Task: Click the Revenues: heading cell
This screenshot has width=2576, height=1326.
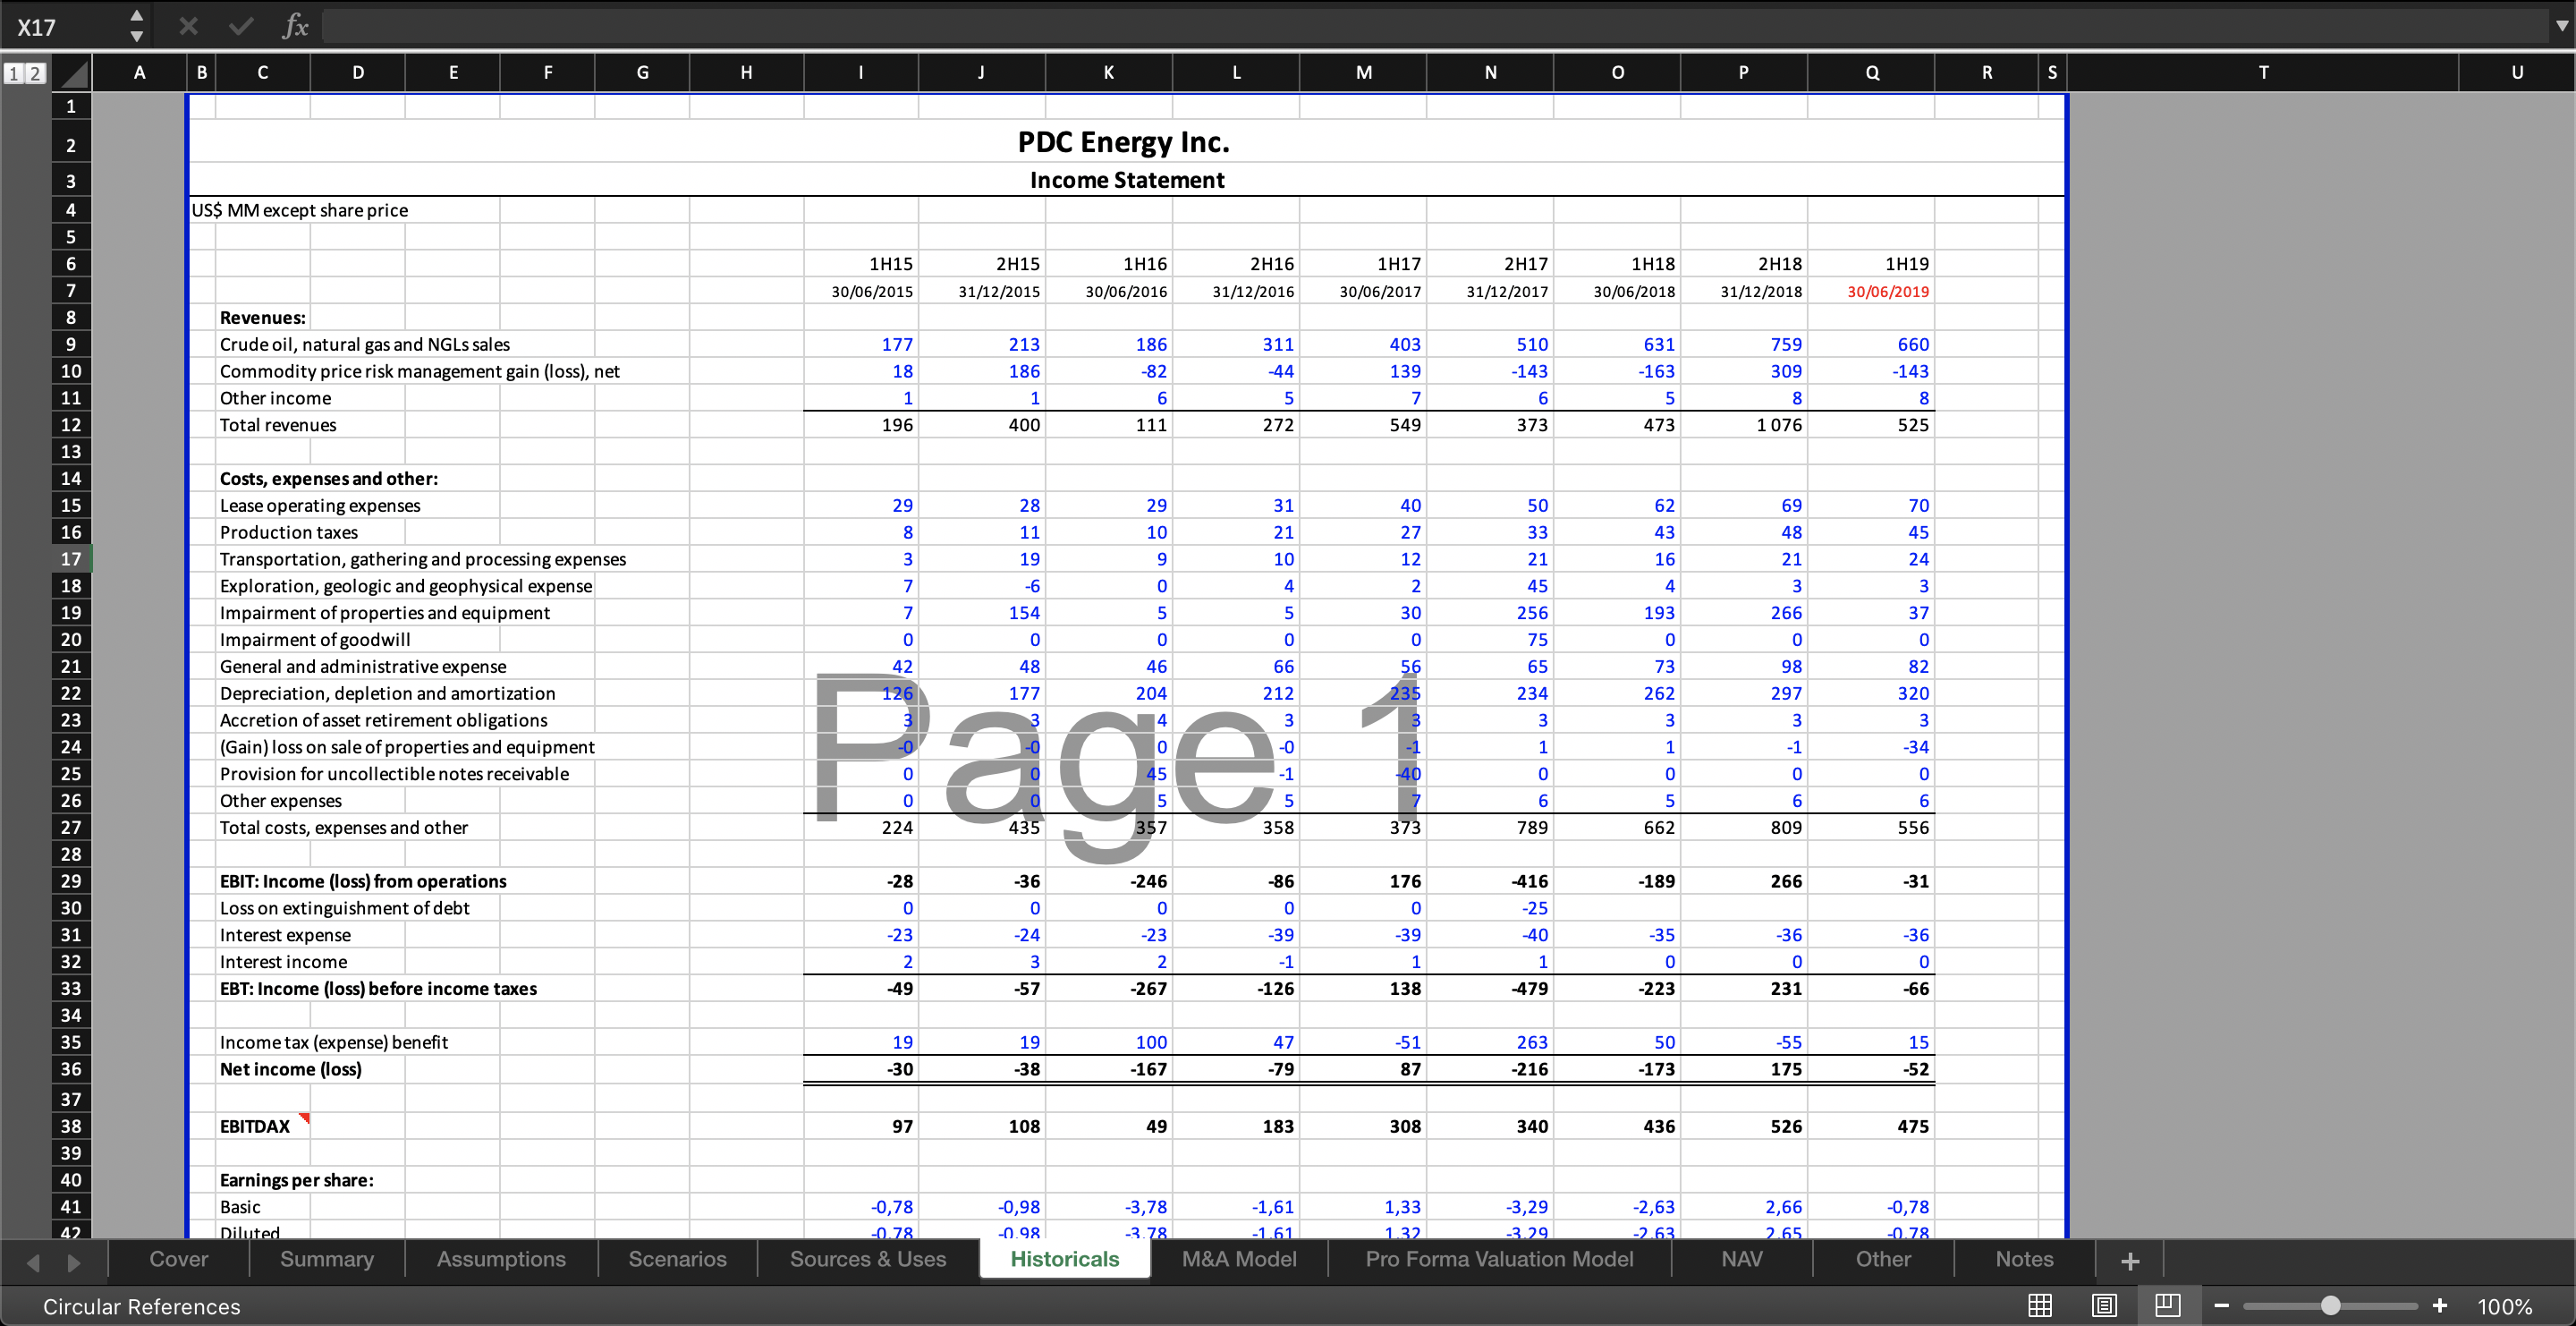Action: pyautogui.click(x=263, y=318)
